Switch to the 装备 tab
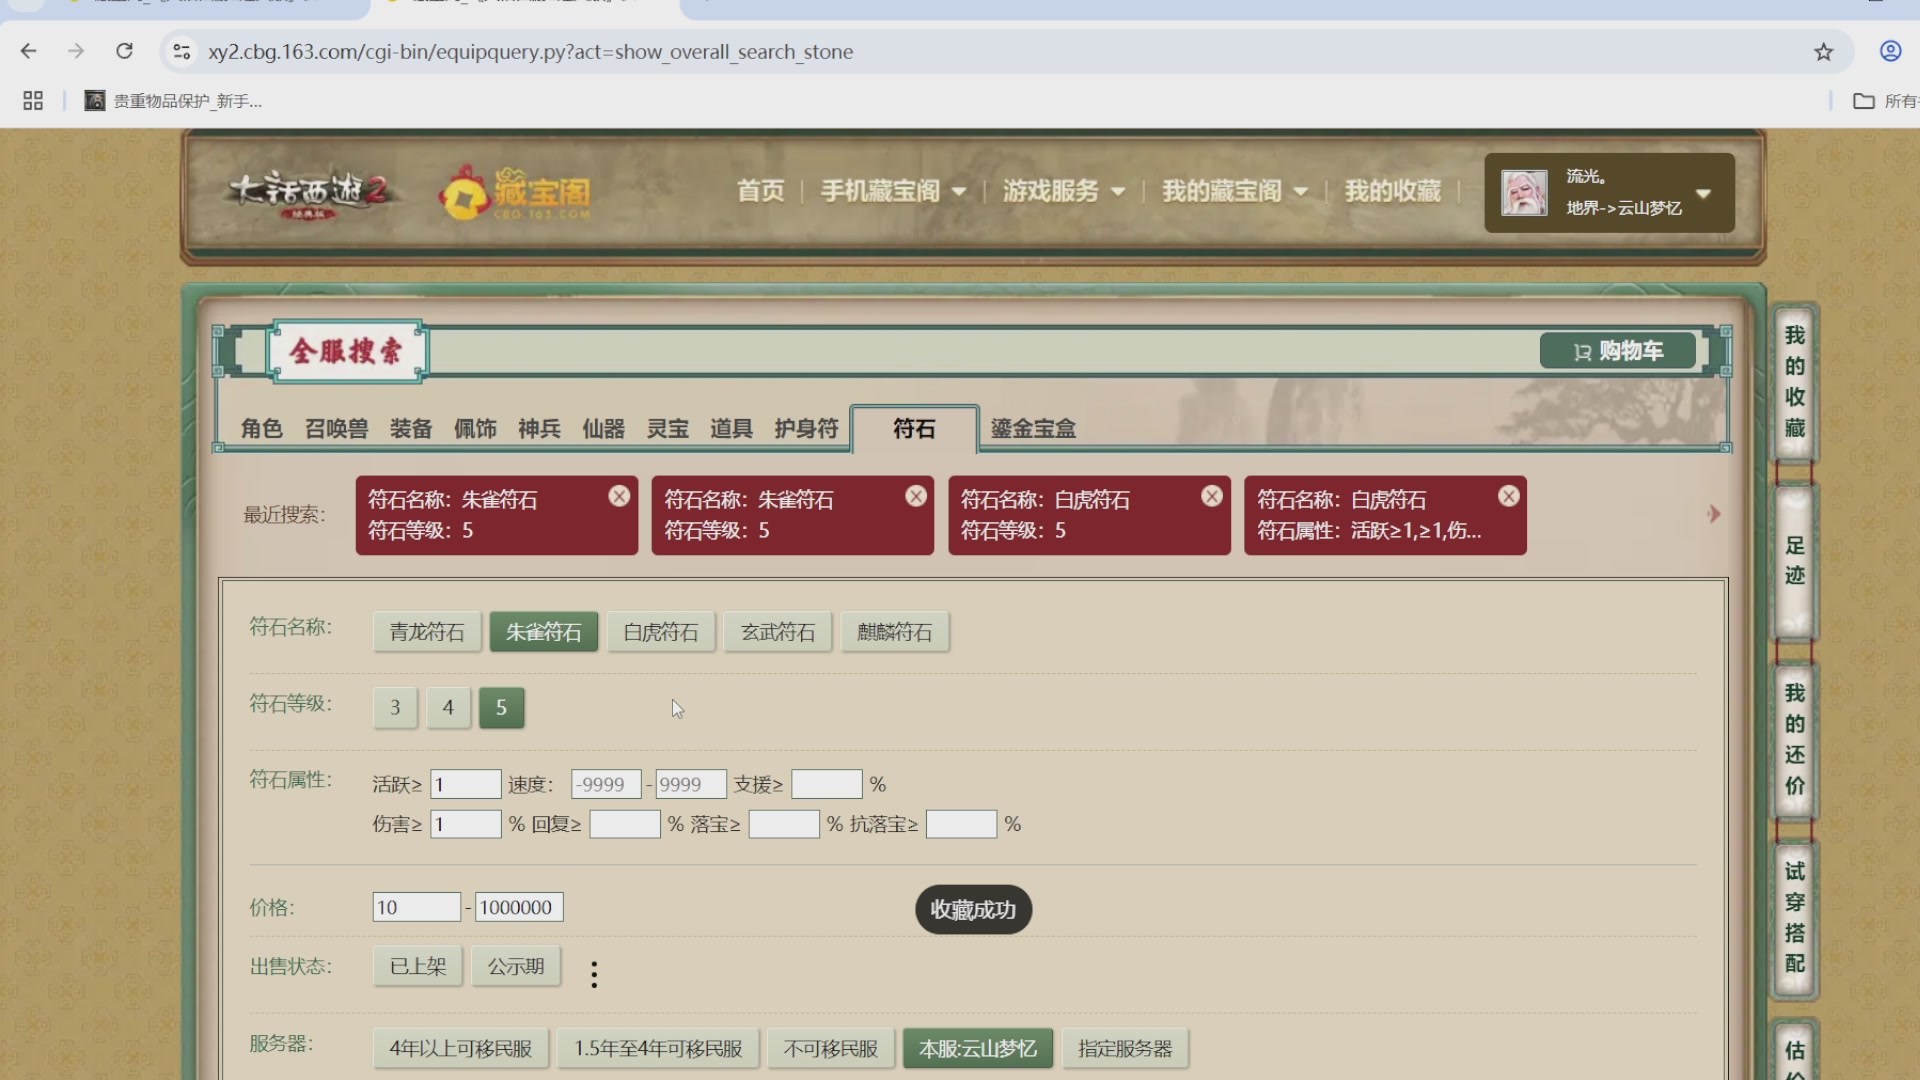The width and height of the screenshot is (1920, 1080). pyautogui.click(x=411, y=429)
